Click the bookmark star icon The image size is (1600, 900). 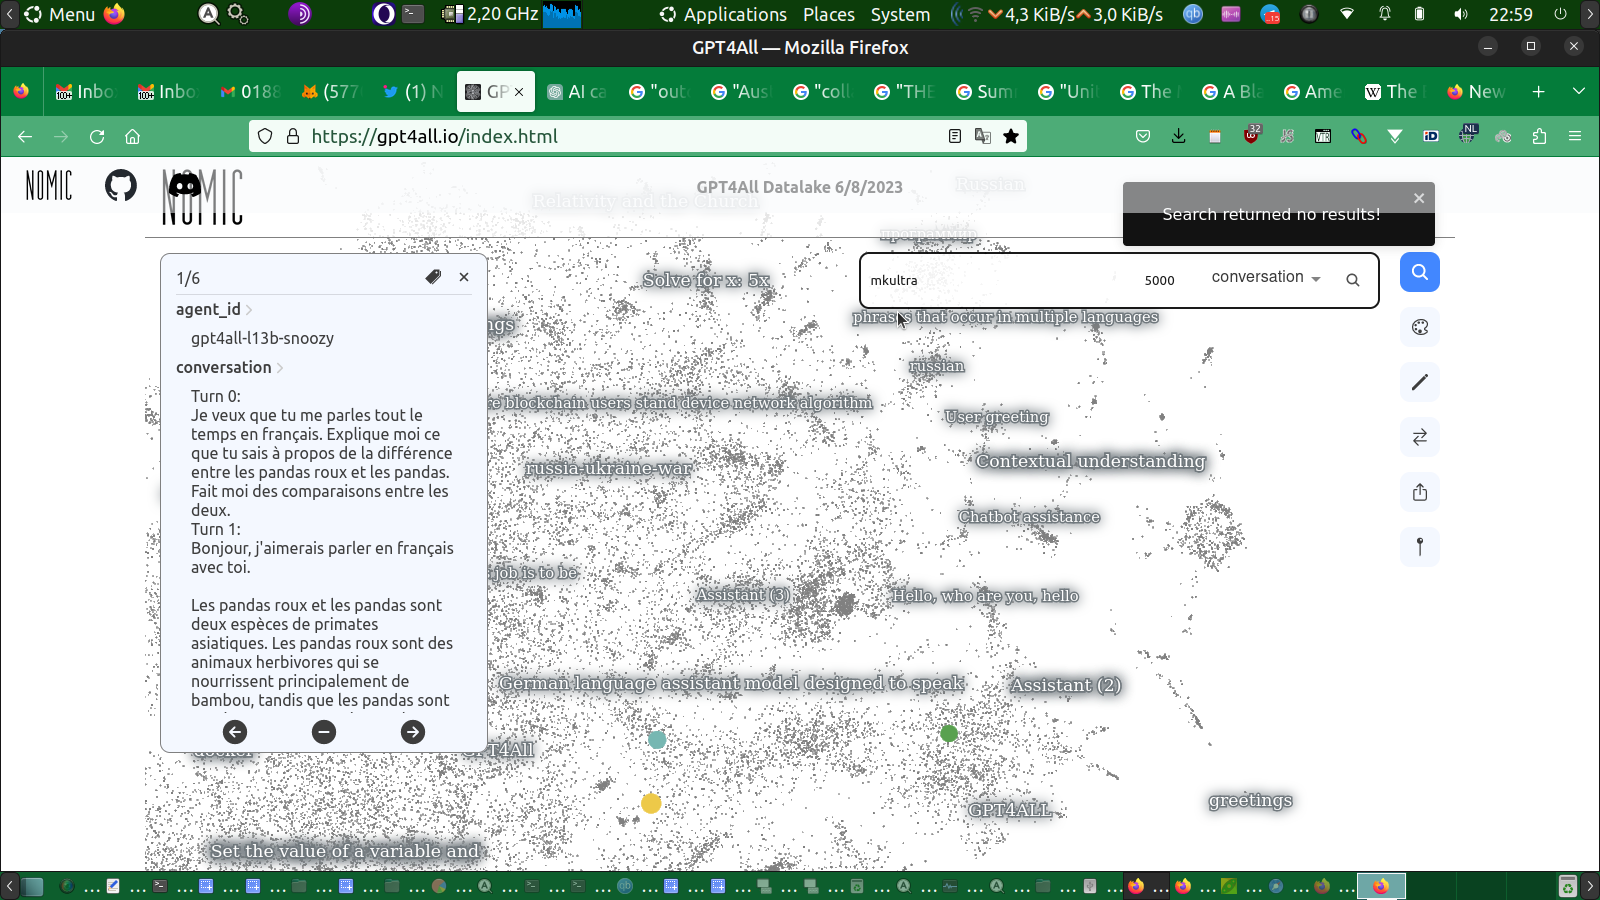tap(1011, 136)
